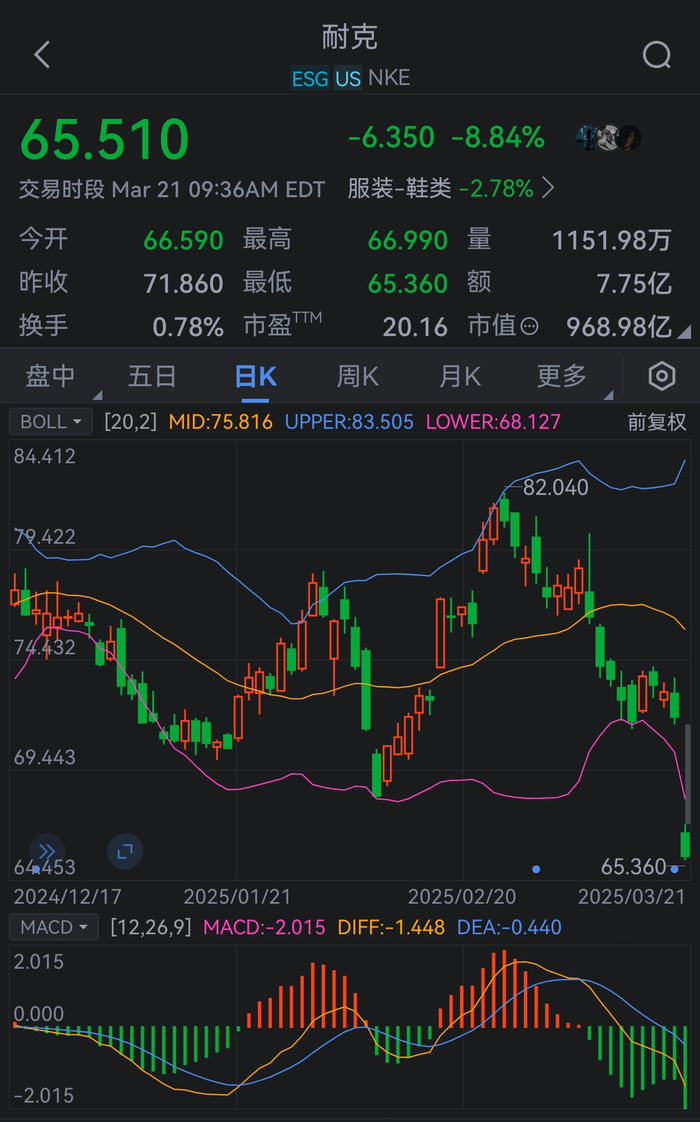Expand the quote details corner triangle
The width and height of the screenshot is (700, 1122).
click(x=684, y=331)
